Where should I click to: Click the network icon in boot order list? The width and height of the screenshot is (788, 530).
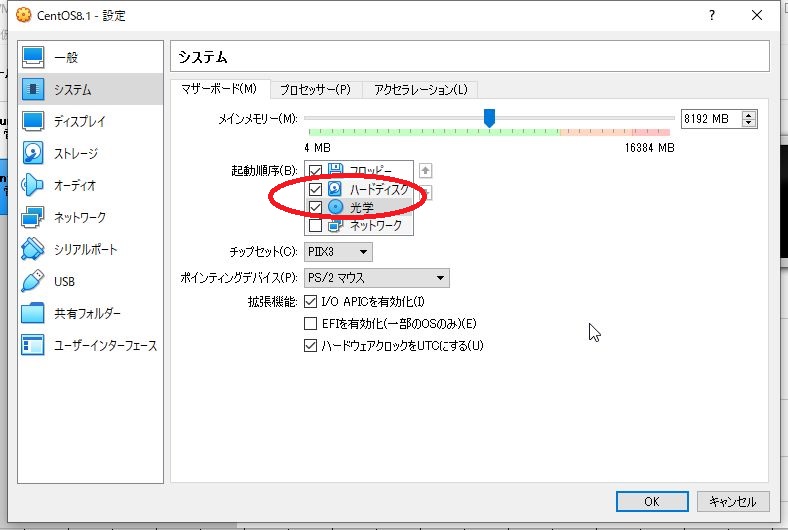(x=335, y=226)
